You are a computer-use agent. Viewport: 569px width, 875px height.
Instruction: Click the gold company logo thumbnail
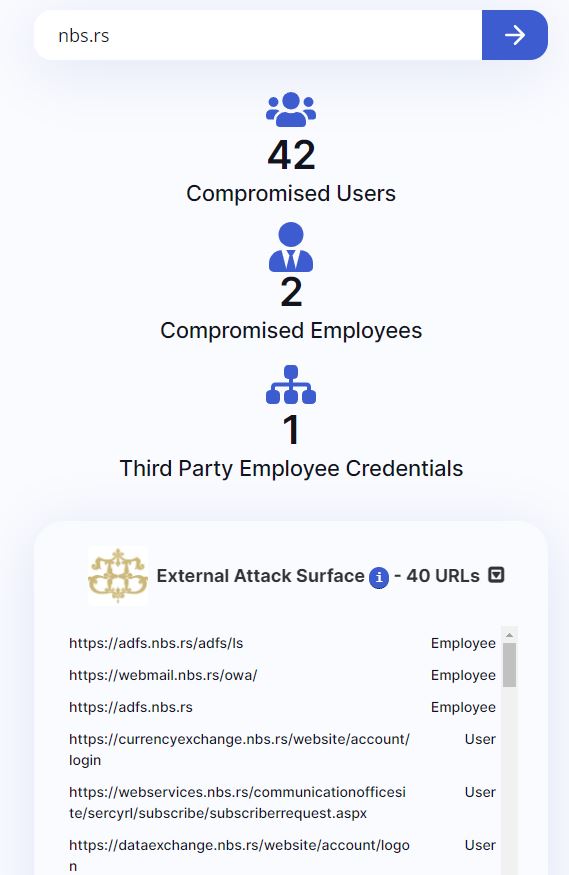[x=118, y=575]
